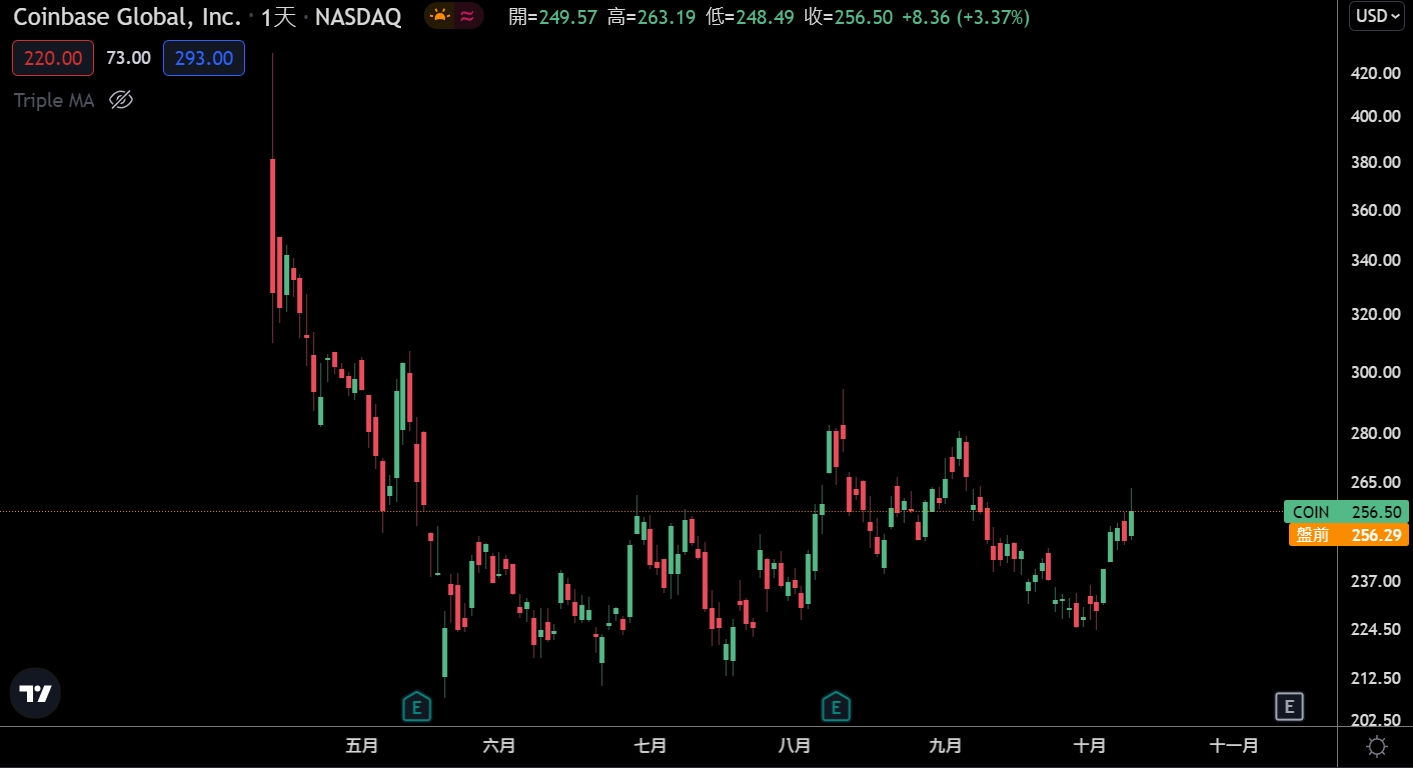Click the NASDAQ exchange label
Screen dimensions: 1413x768
358,16
